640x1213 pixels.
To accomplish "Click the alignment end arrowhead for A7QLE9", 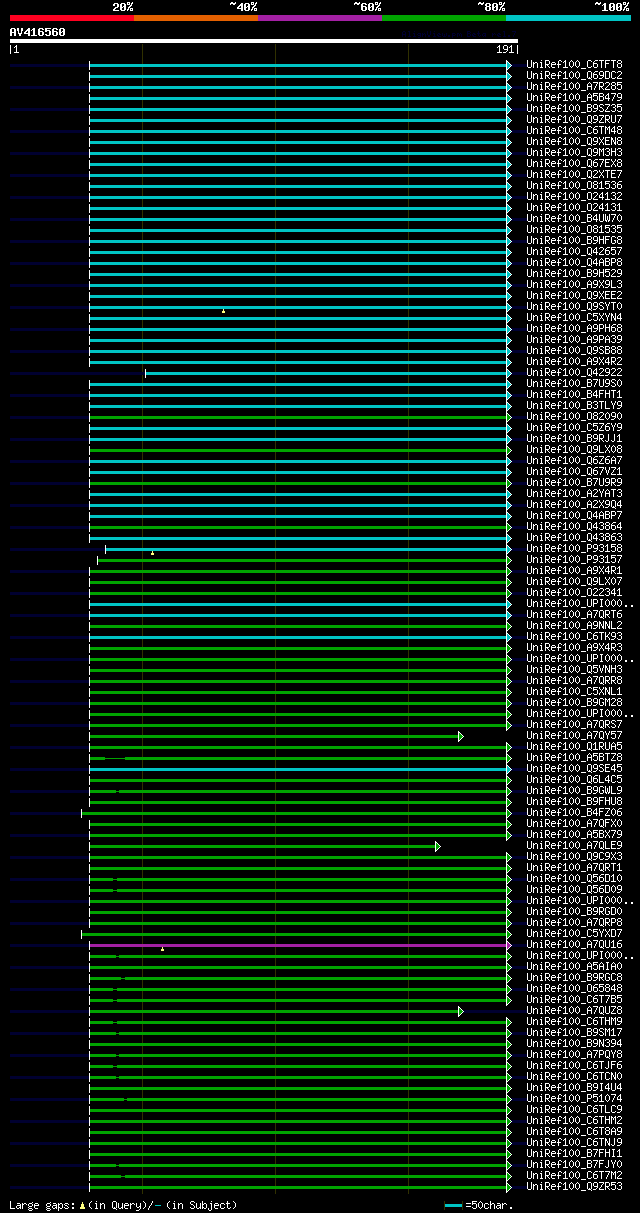I will pyautogui.click(x=437, y=846).
